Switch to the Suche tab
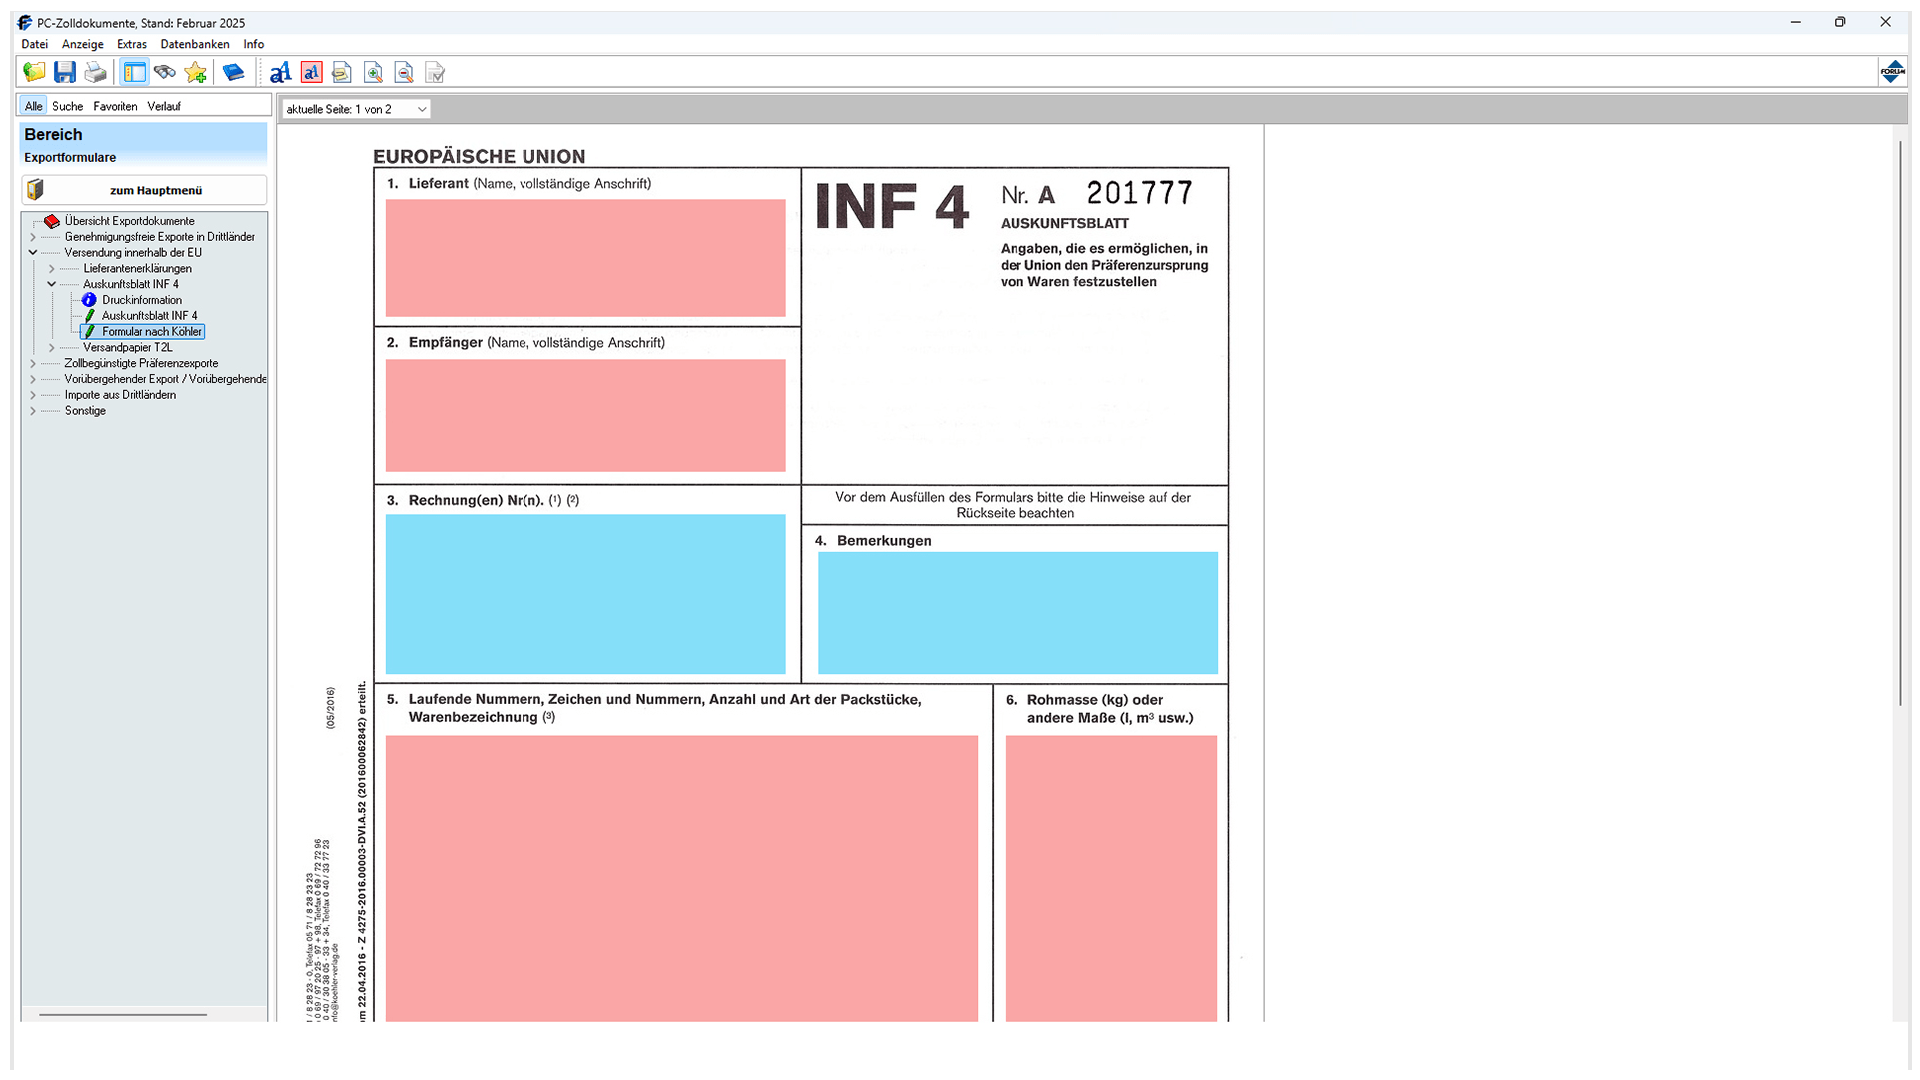1920x1080 pixels. point(67,106)
